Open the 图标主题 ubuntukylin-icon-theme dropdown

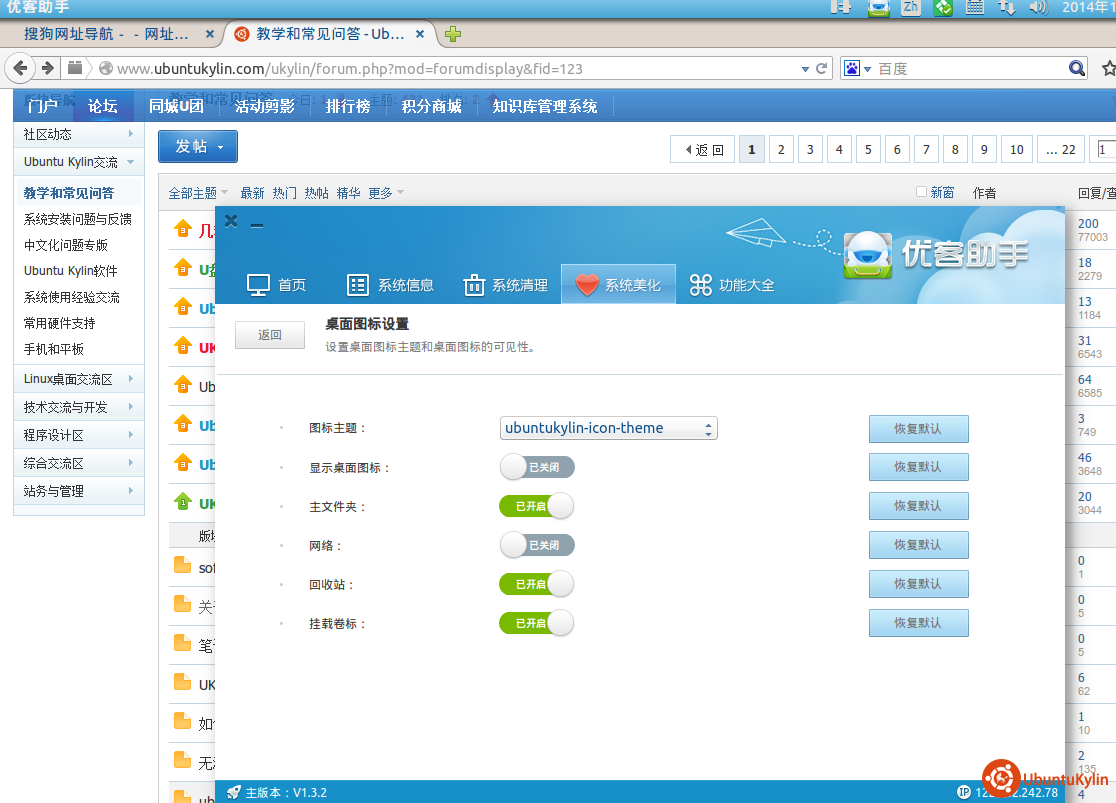(x=609, y=428)
